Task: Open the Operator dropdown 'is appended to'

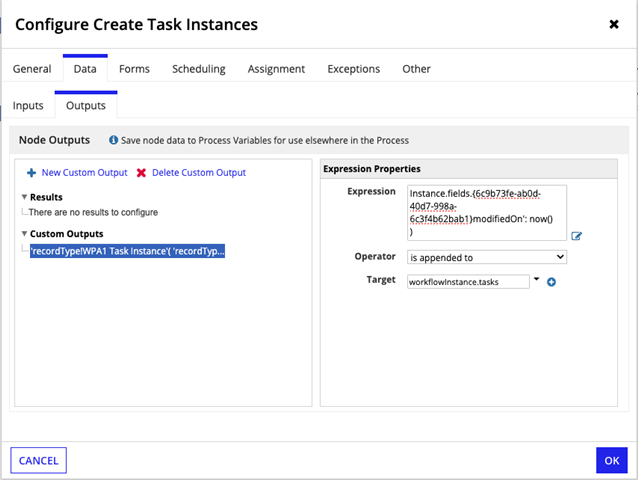Action: (x=487, y=257)
